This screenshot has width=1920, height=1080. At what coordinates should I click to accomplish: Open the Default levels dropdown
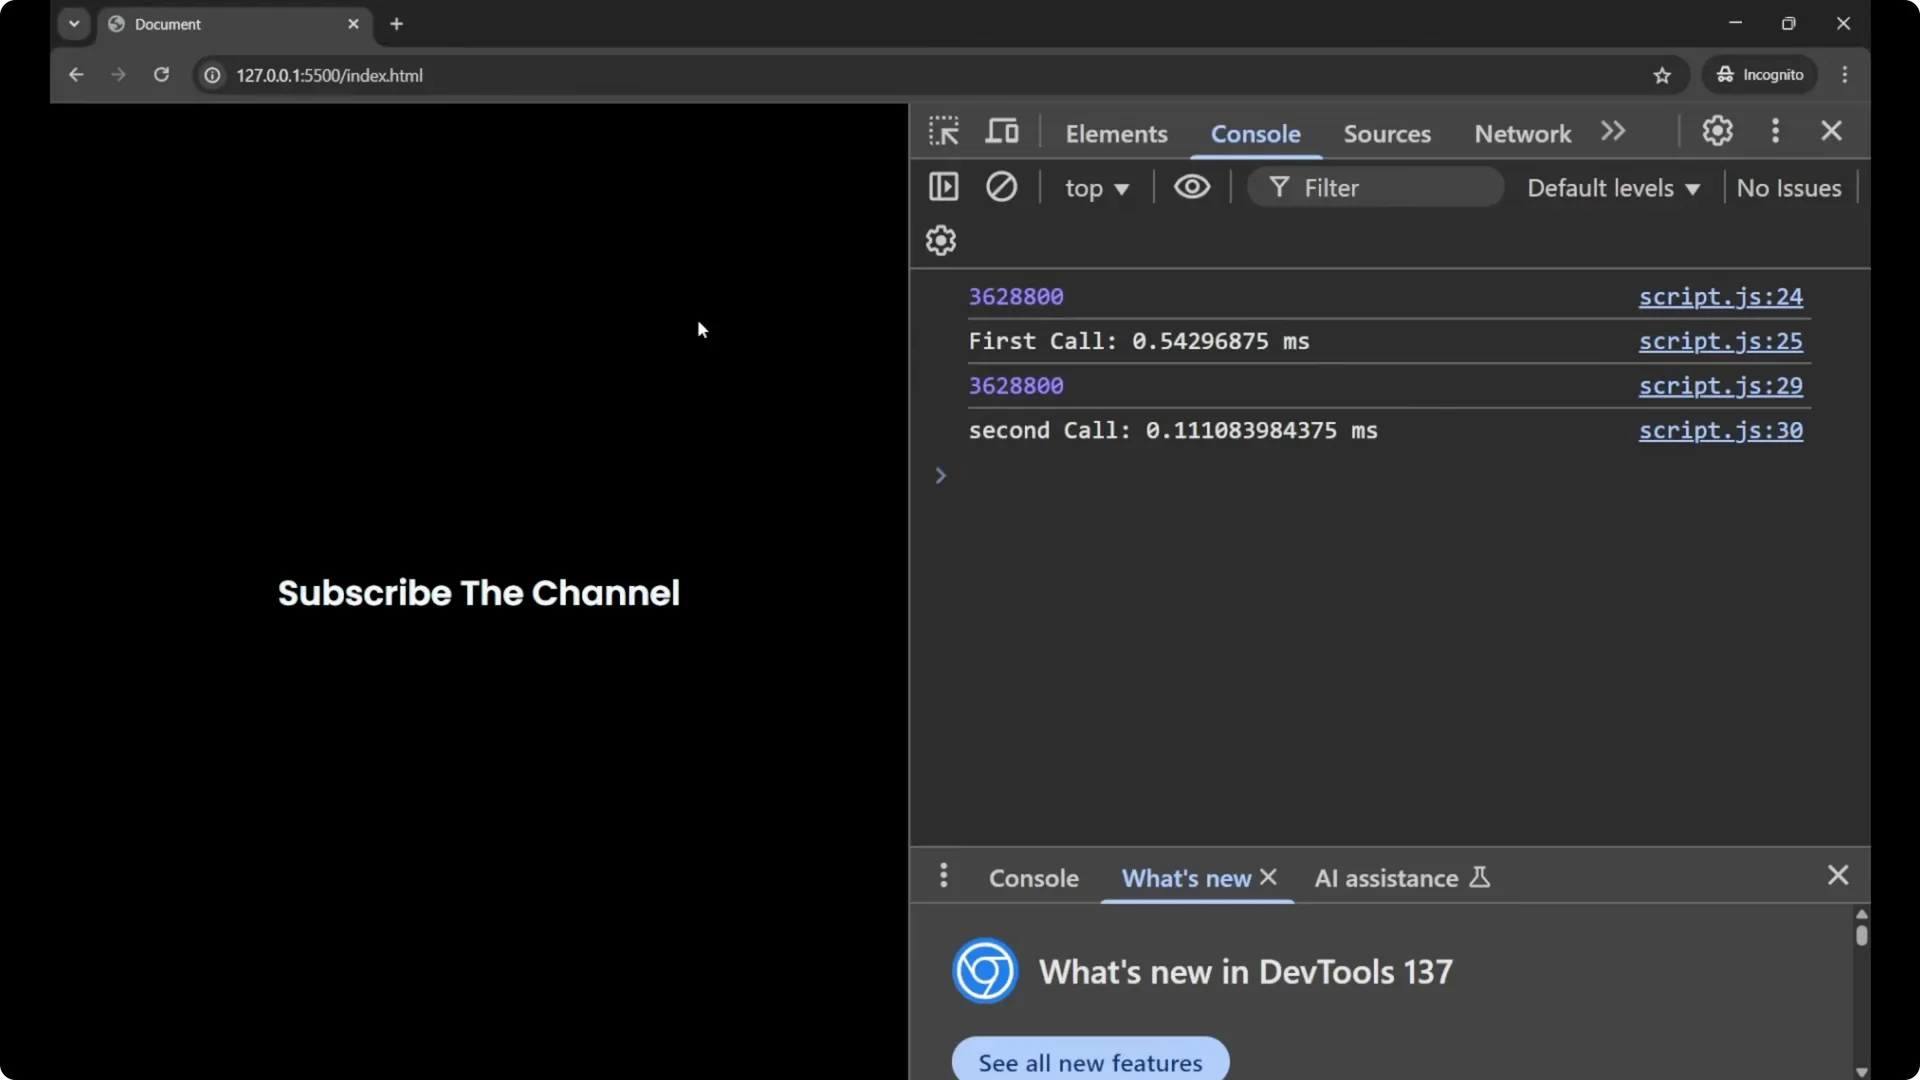(1612, 188)
